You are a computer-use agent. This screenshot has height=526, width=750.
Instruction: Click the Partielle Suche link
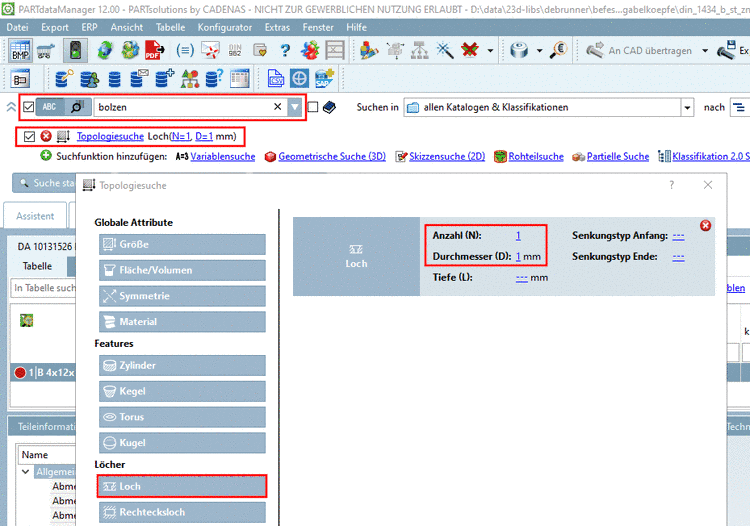(618, 156)
